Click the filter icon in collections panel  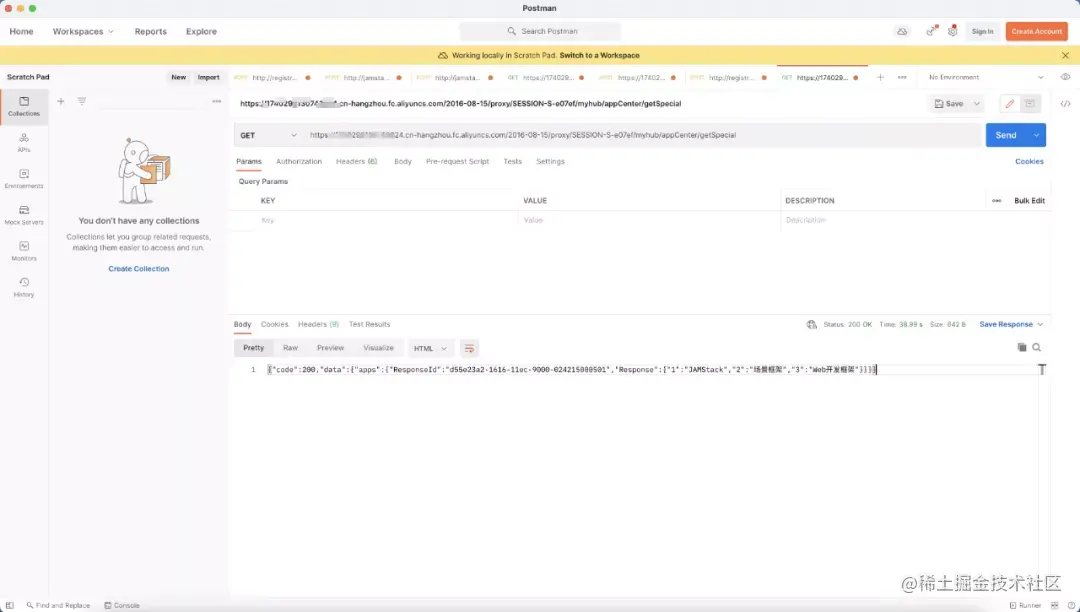coord(81,101)
